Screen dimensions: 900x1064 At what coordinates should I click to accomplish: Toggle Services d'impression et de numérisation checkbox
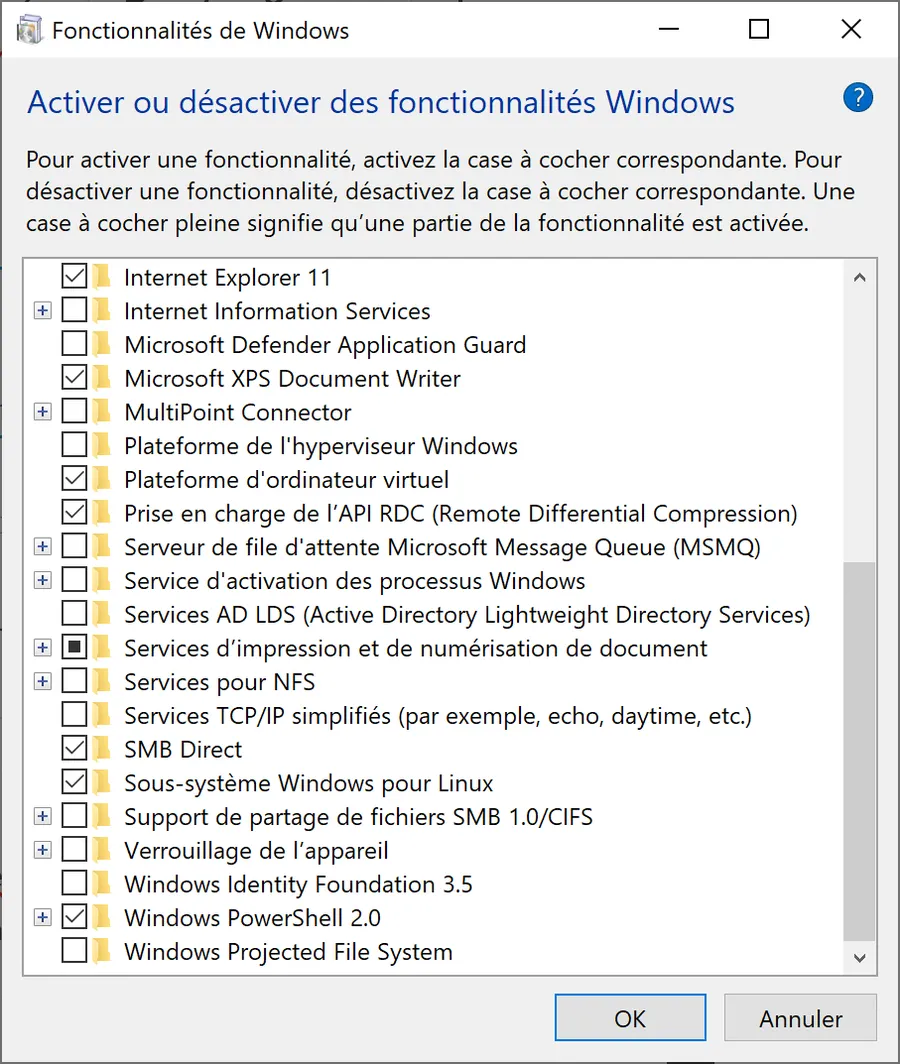click(74, 647)
